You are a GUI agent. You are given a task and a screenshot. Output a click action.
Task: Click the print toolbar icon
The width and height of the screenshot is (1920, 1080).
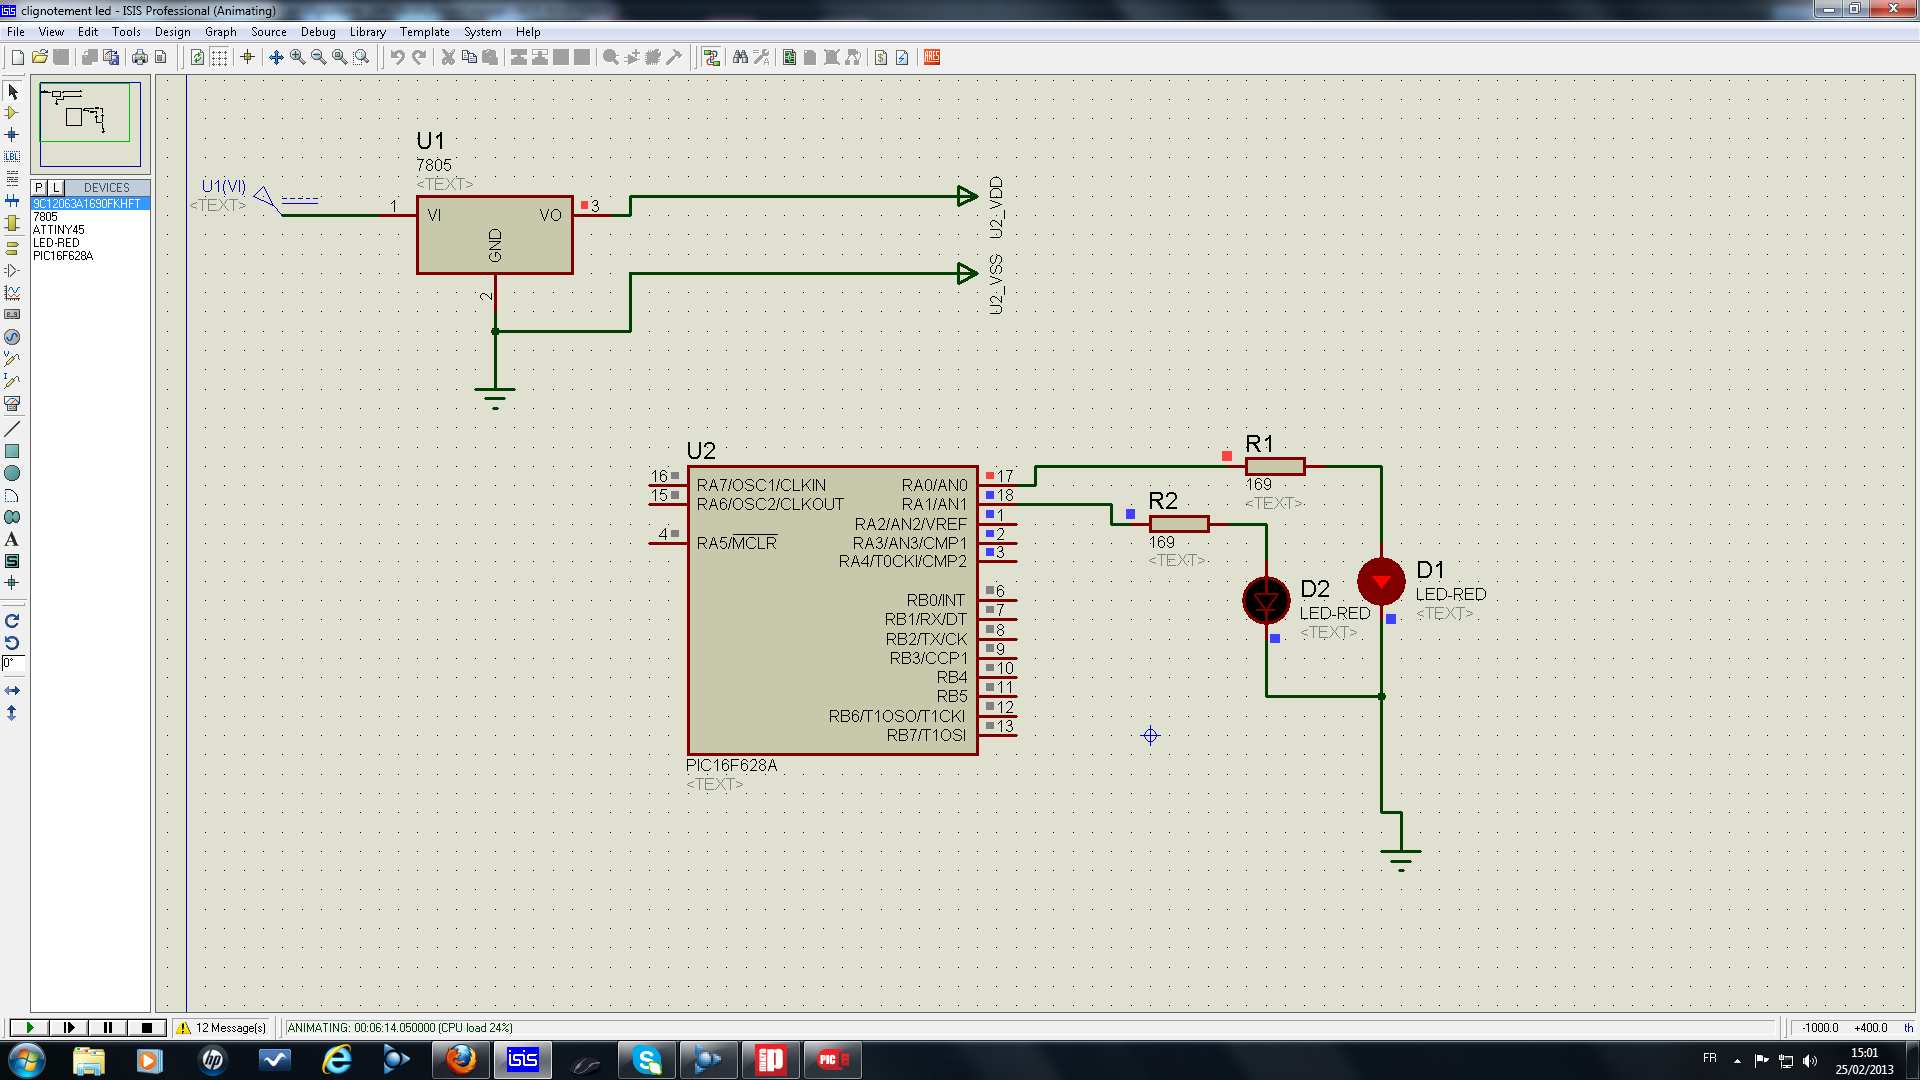(140, 57)
